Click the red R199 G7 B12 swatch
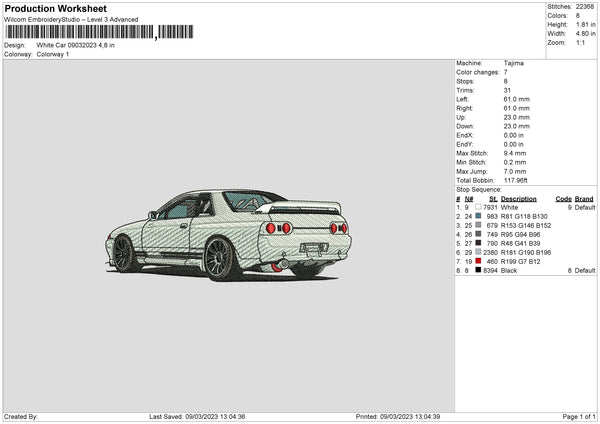600x424 pixels. pyautogui.click(x=480, y=261)
